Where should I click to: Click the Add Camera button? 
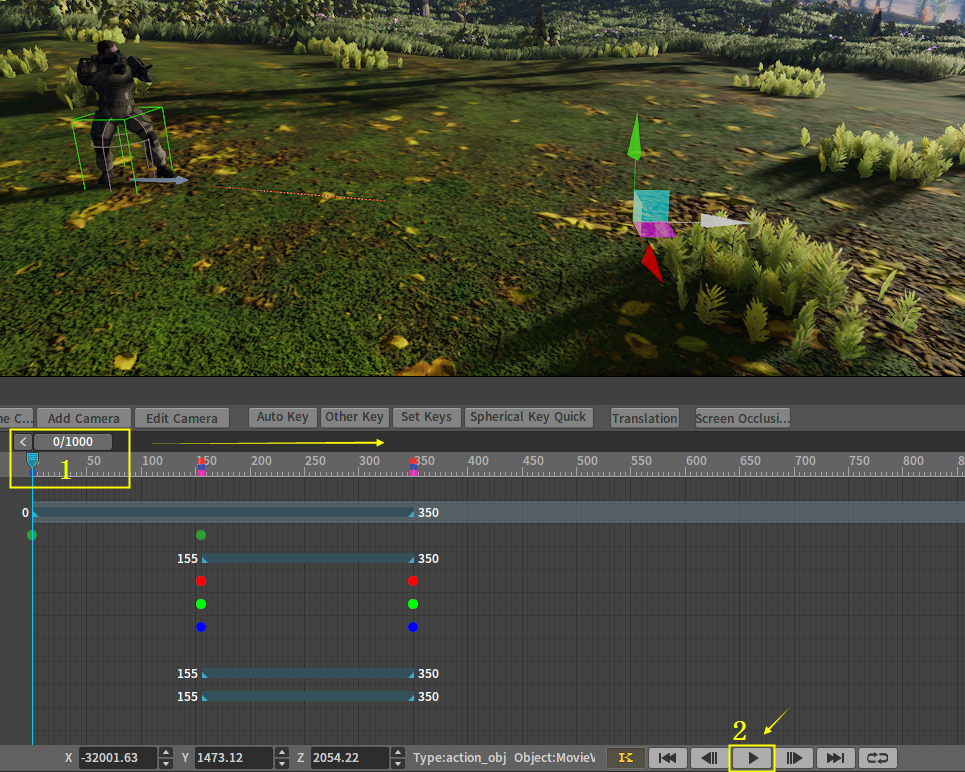point(84,418)
